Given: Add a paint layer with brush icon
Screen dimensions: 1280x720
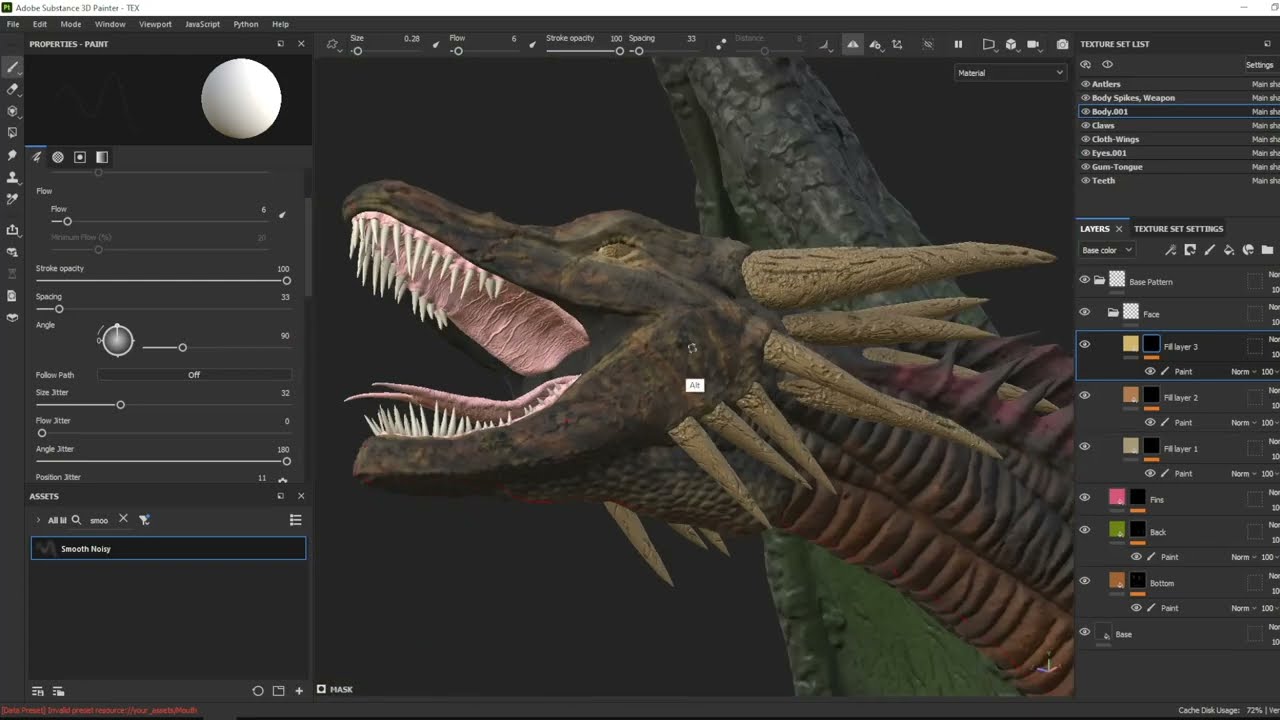Looking at the screenshot, I should tap(1209, 250).
